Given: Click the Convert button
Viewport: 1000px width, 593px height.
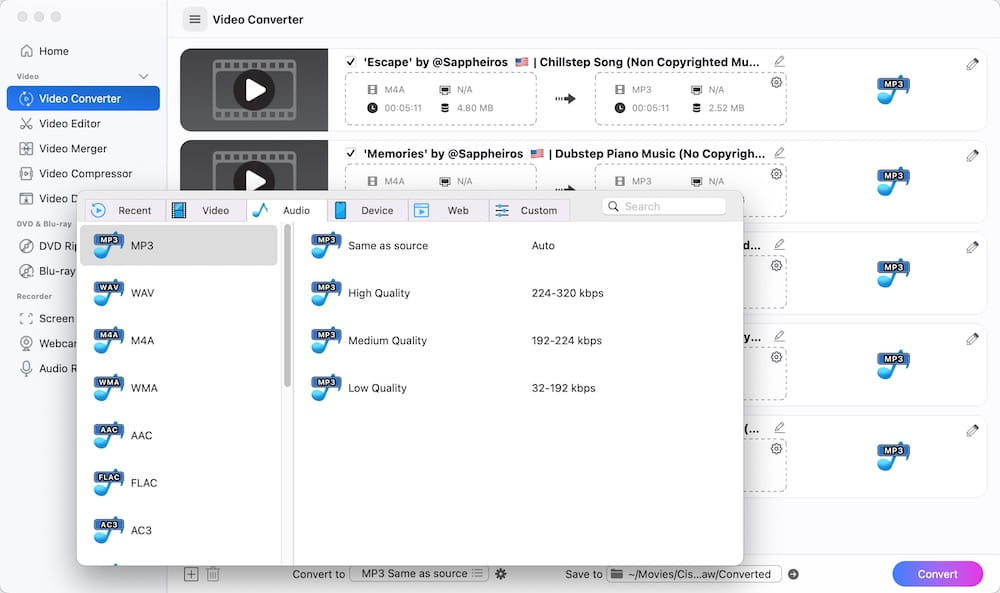Looking at the screenshot, I should click(x=938, y=574).
